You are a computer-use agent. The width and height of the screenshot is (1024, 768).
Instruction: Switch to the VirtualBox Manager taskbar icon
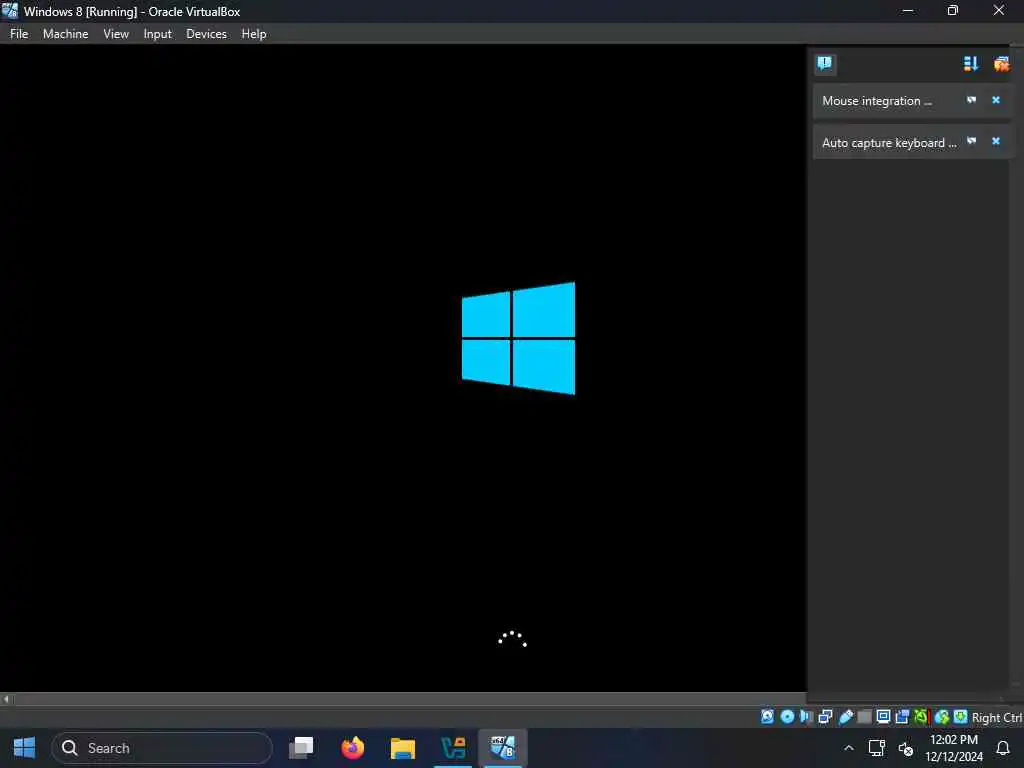[x=453, y=748]
